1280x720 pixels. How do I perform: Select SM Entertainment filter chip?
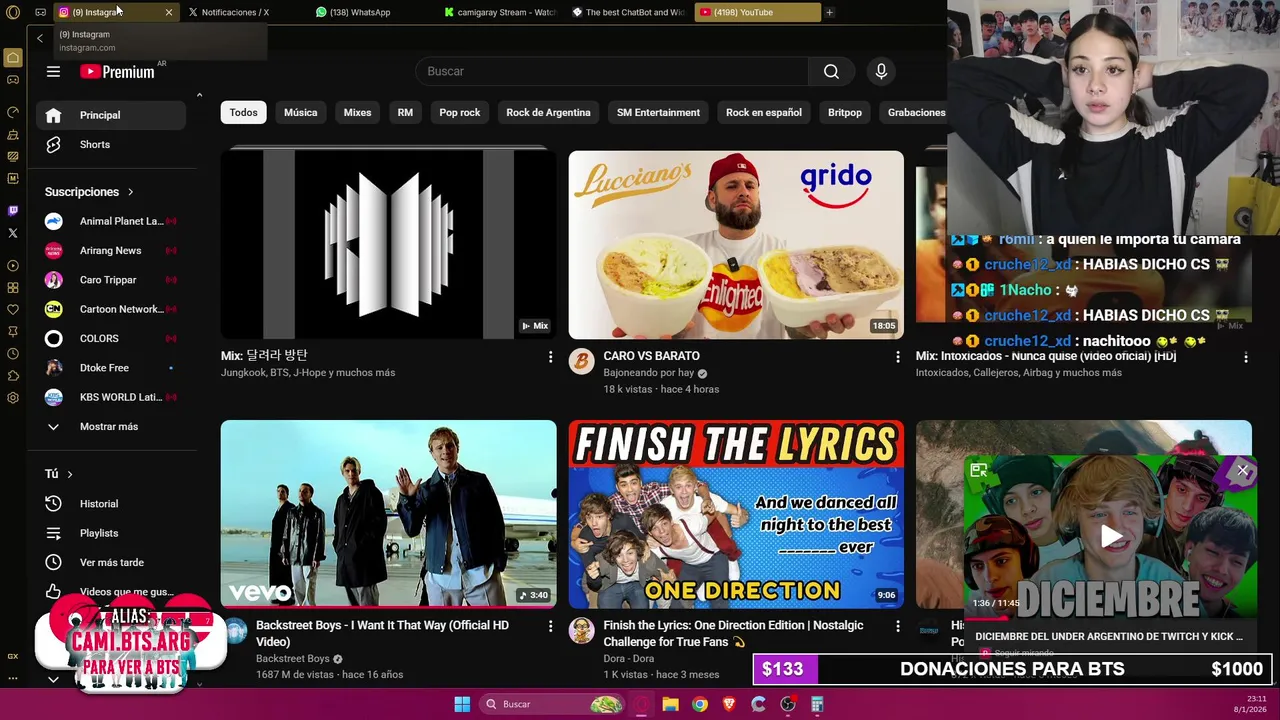click(658, 113)
